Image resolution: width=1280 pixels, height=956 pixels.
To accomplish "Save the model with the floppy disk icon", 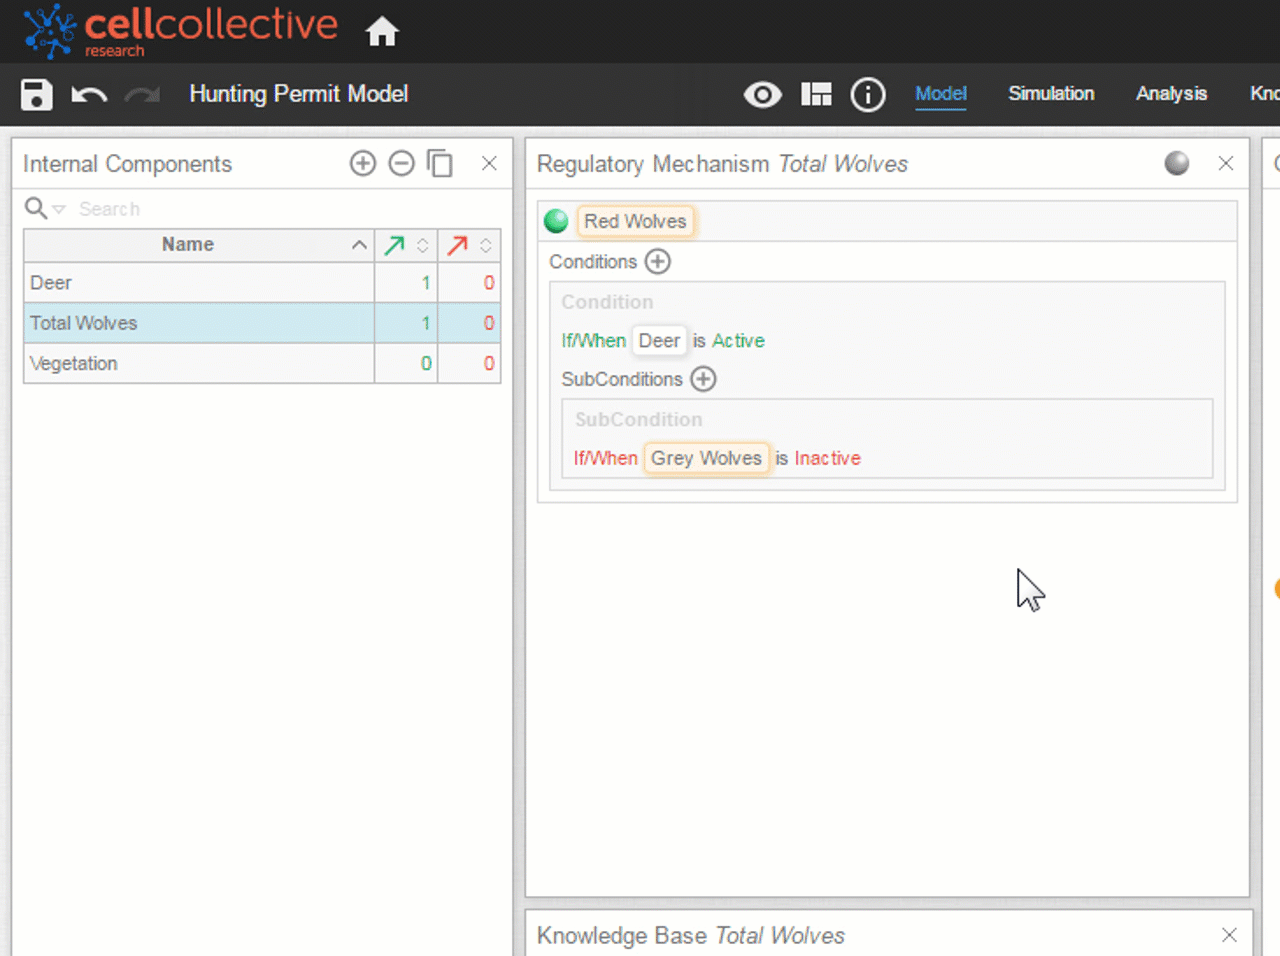I will tap(37, 94).
